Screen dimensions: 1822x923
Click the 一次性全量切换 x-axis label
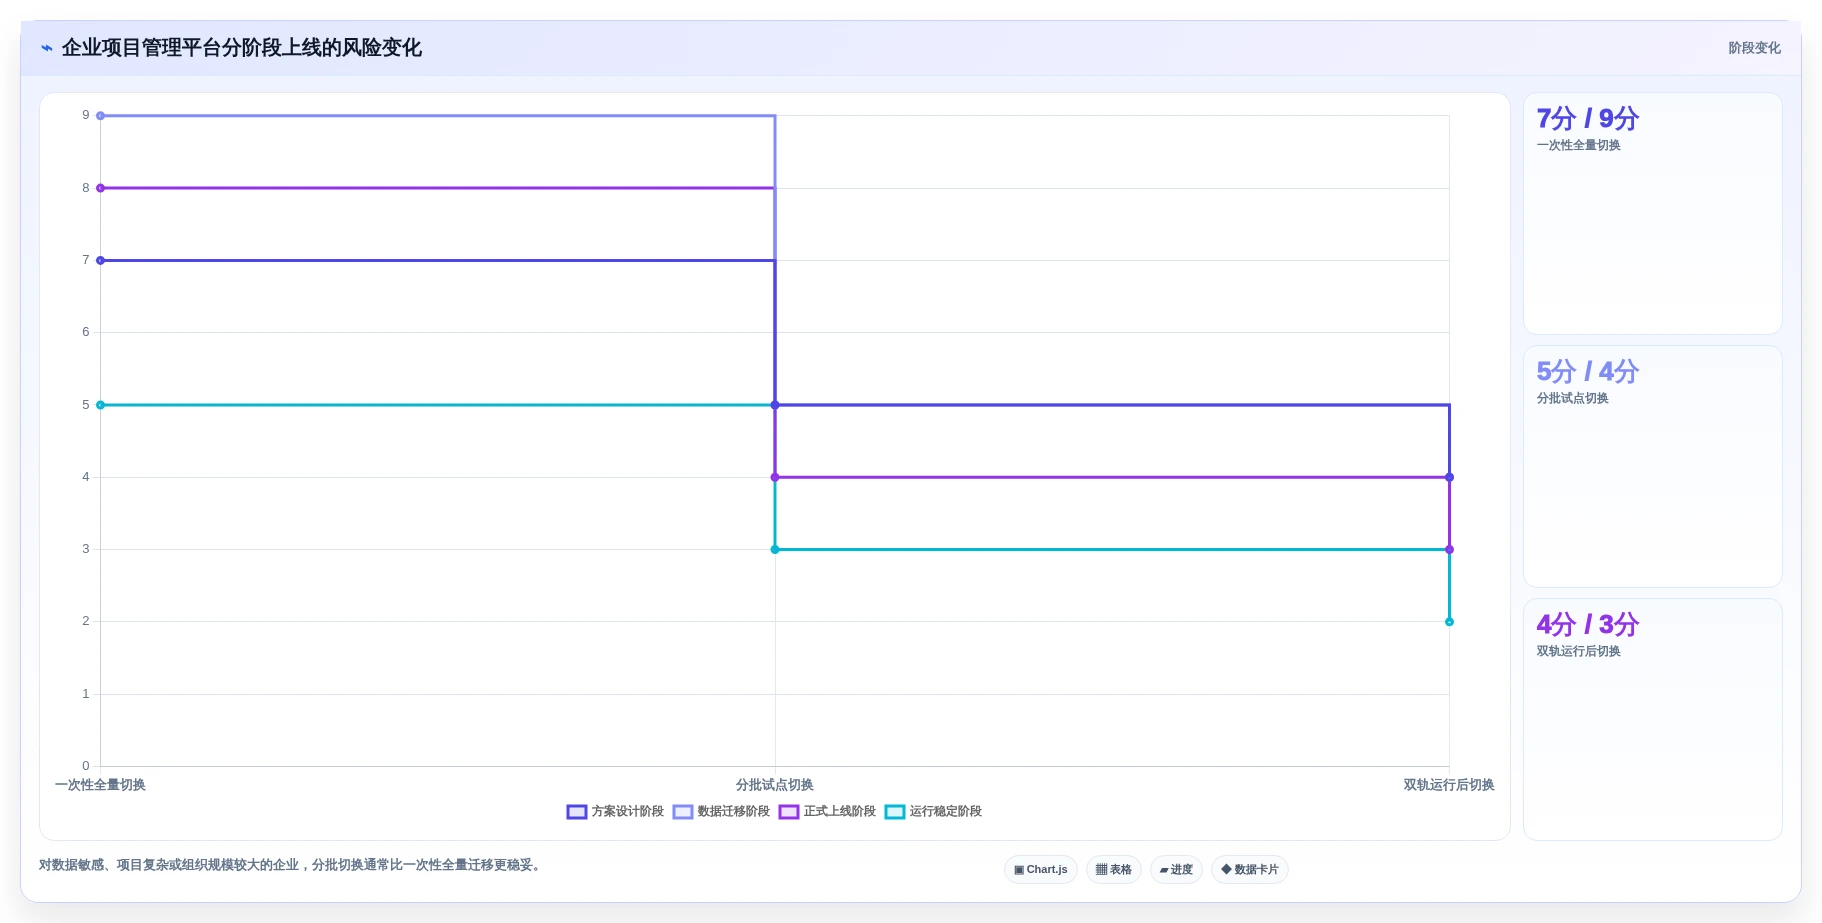point(100,785)
